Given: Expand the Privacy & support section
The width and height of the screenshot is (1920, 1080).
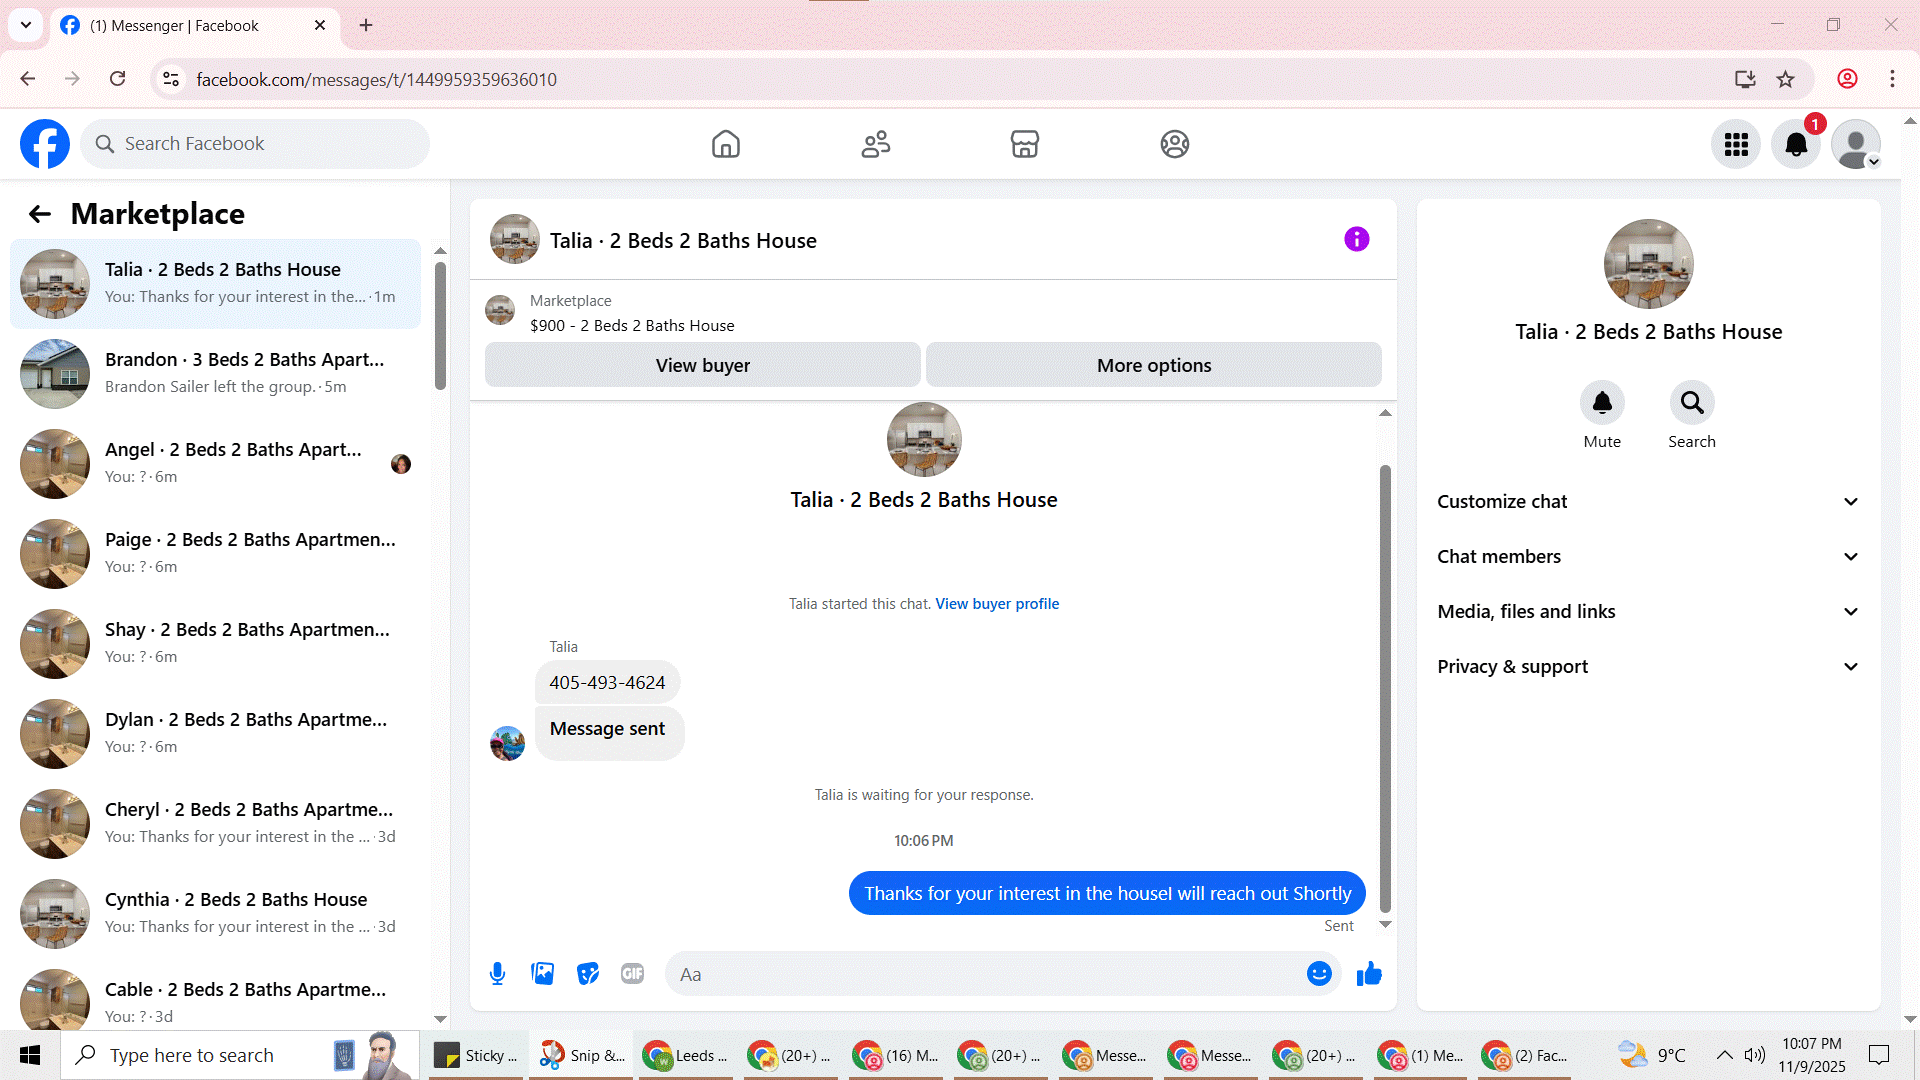Looking at the screenshot, I should (x=1649, y=667).
